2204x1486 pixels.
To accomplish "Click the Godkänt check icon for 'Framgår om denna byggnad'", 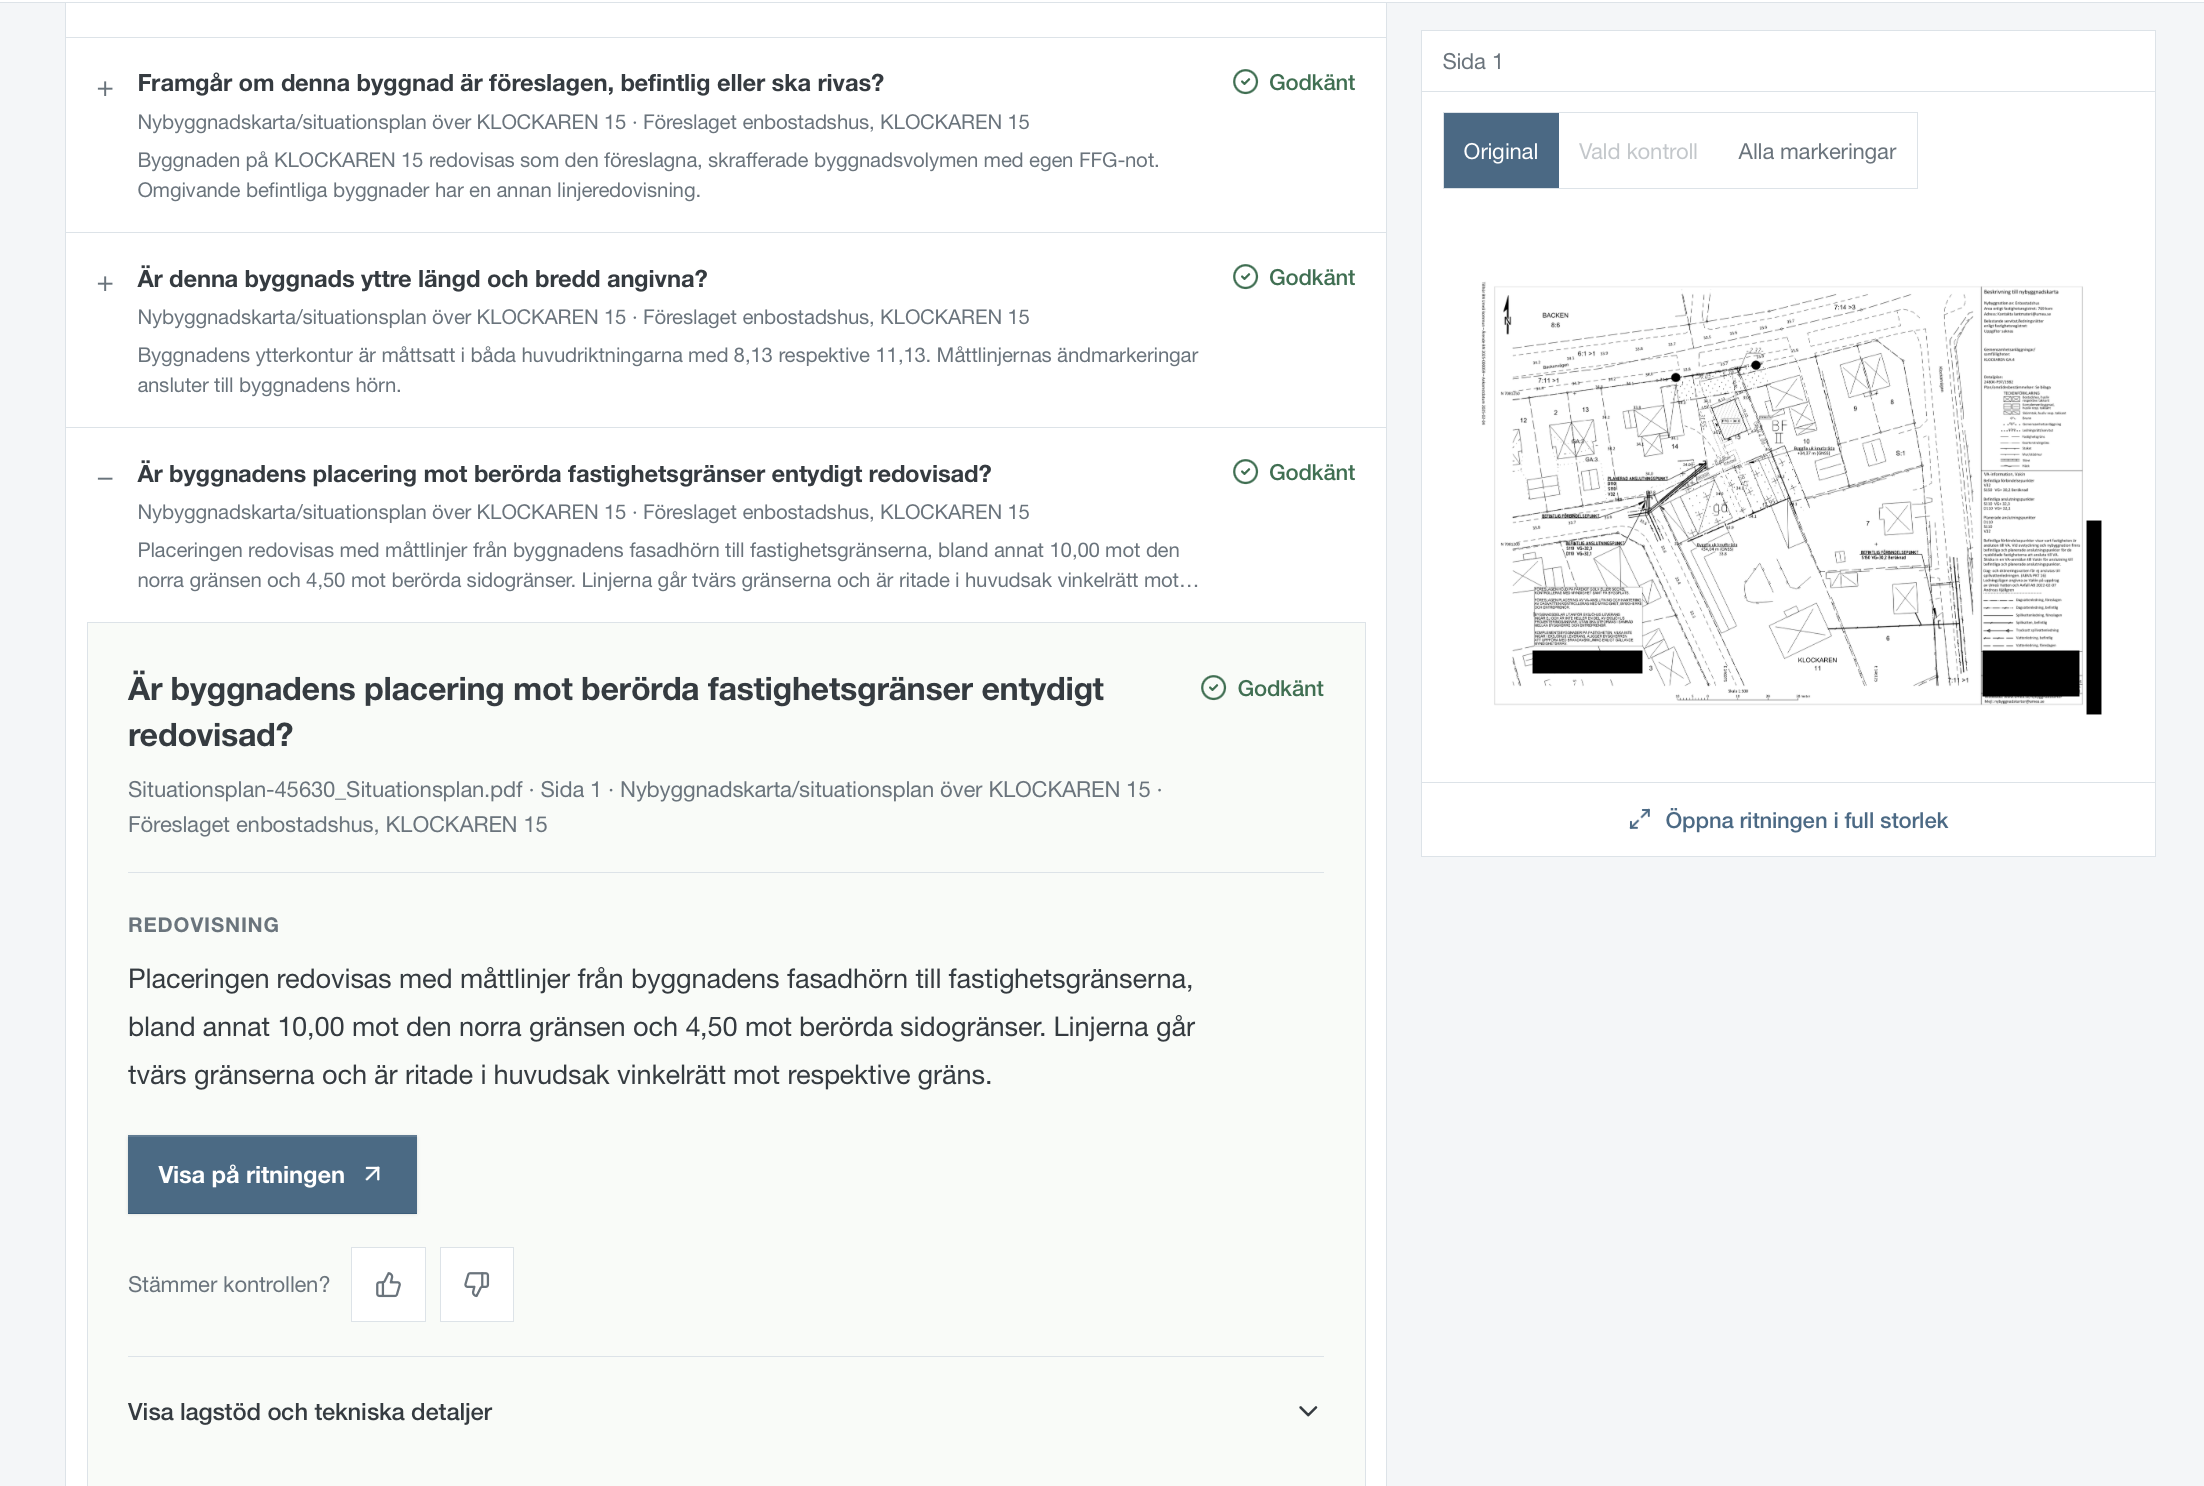I will click(1245, 82).
